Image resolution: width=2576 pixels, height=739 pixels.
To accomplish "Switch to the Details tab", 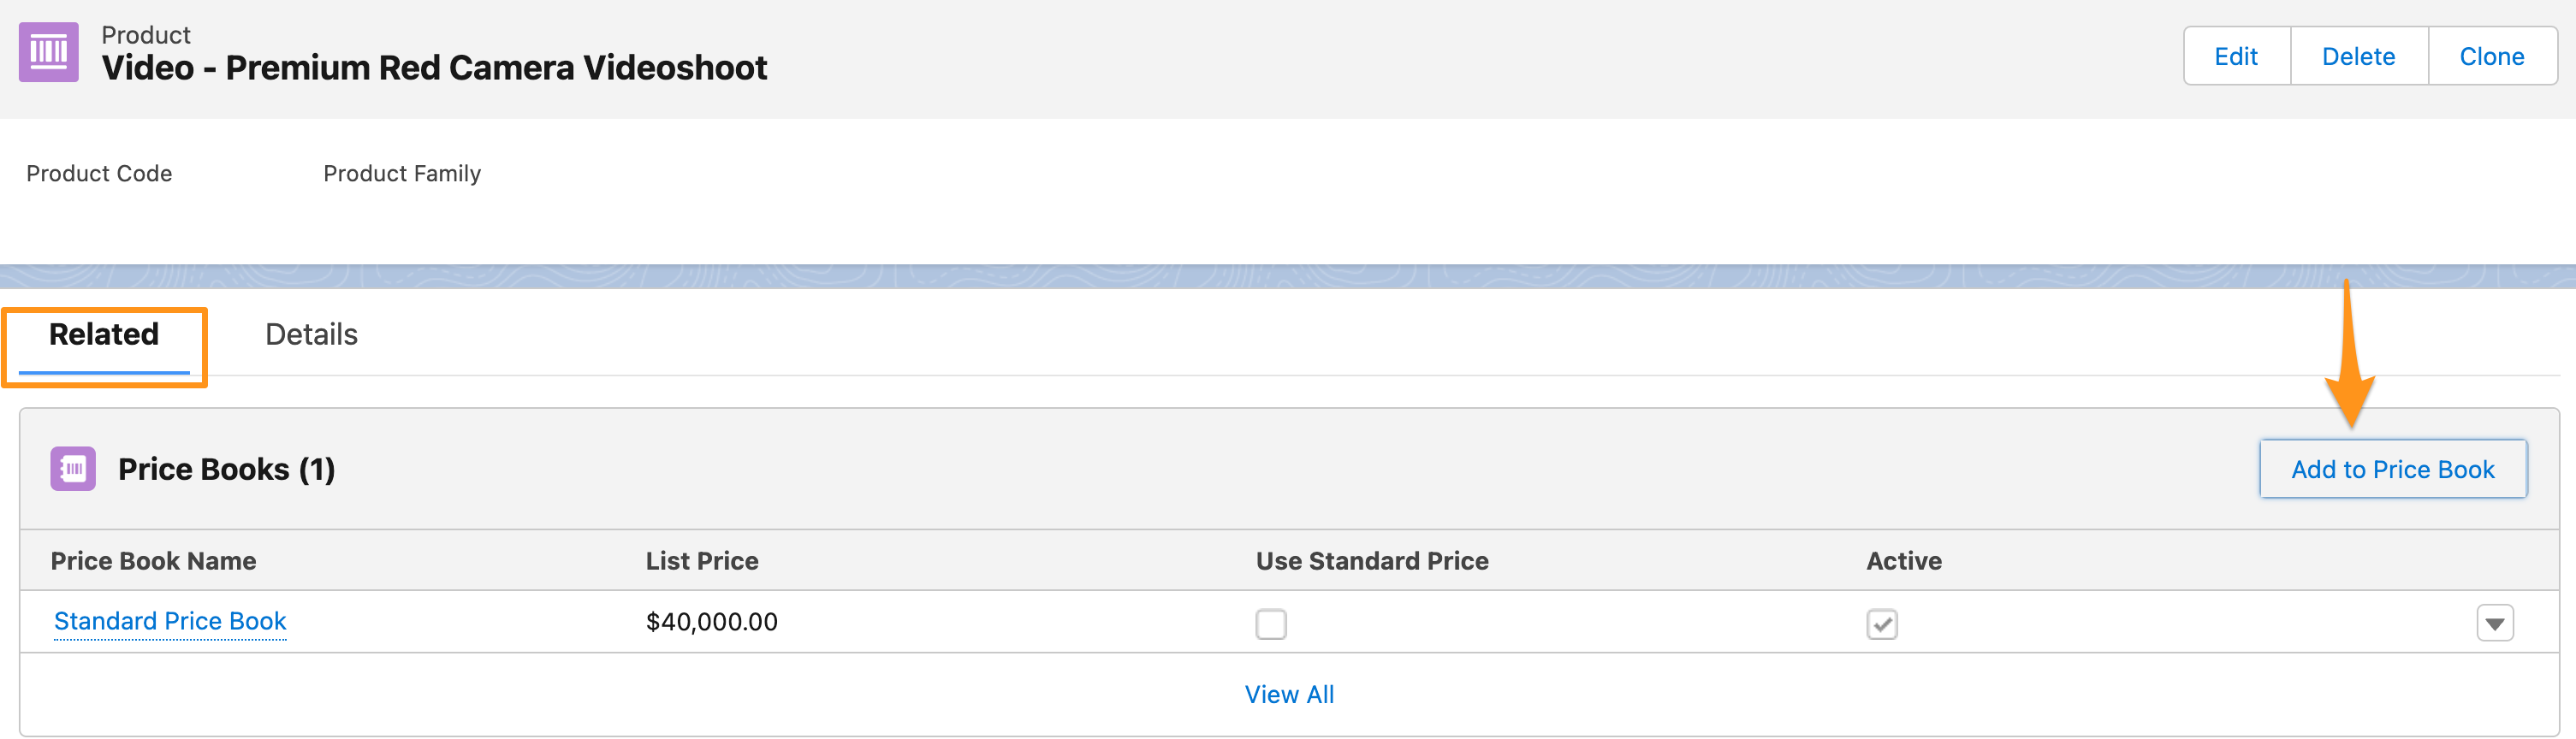I will (x=311, y=334).
